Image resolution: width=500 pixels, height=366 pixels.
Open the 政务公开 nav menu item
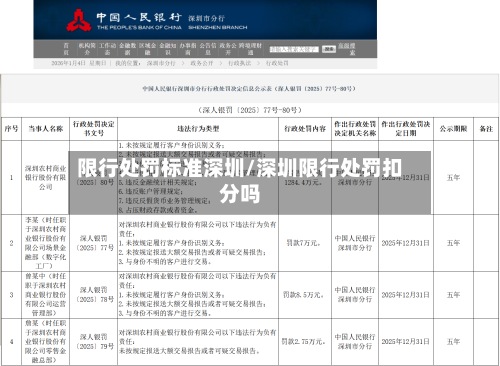point(228,49)
